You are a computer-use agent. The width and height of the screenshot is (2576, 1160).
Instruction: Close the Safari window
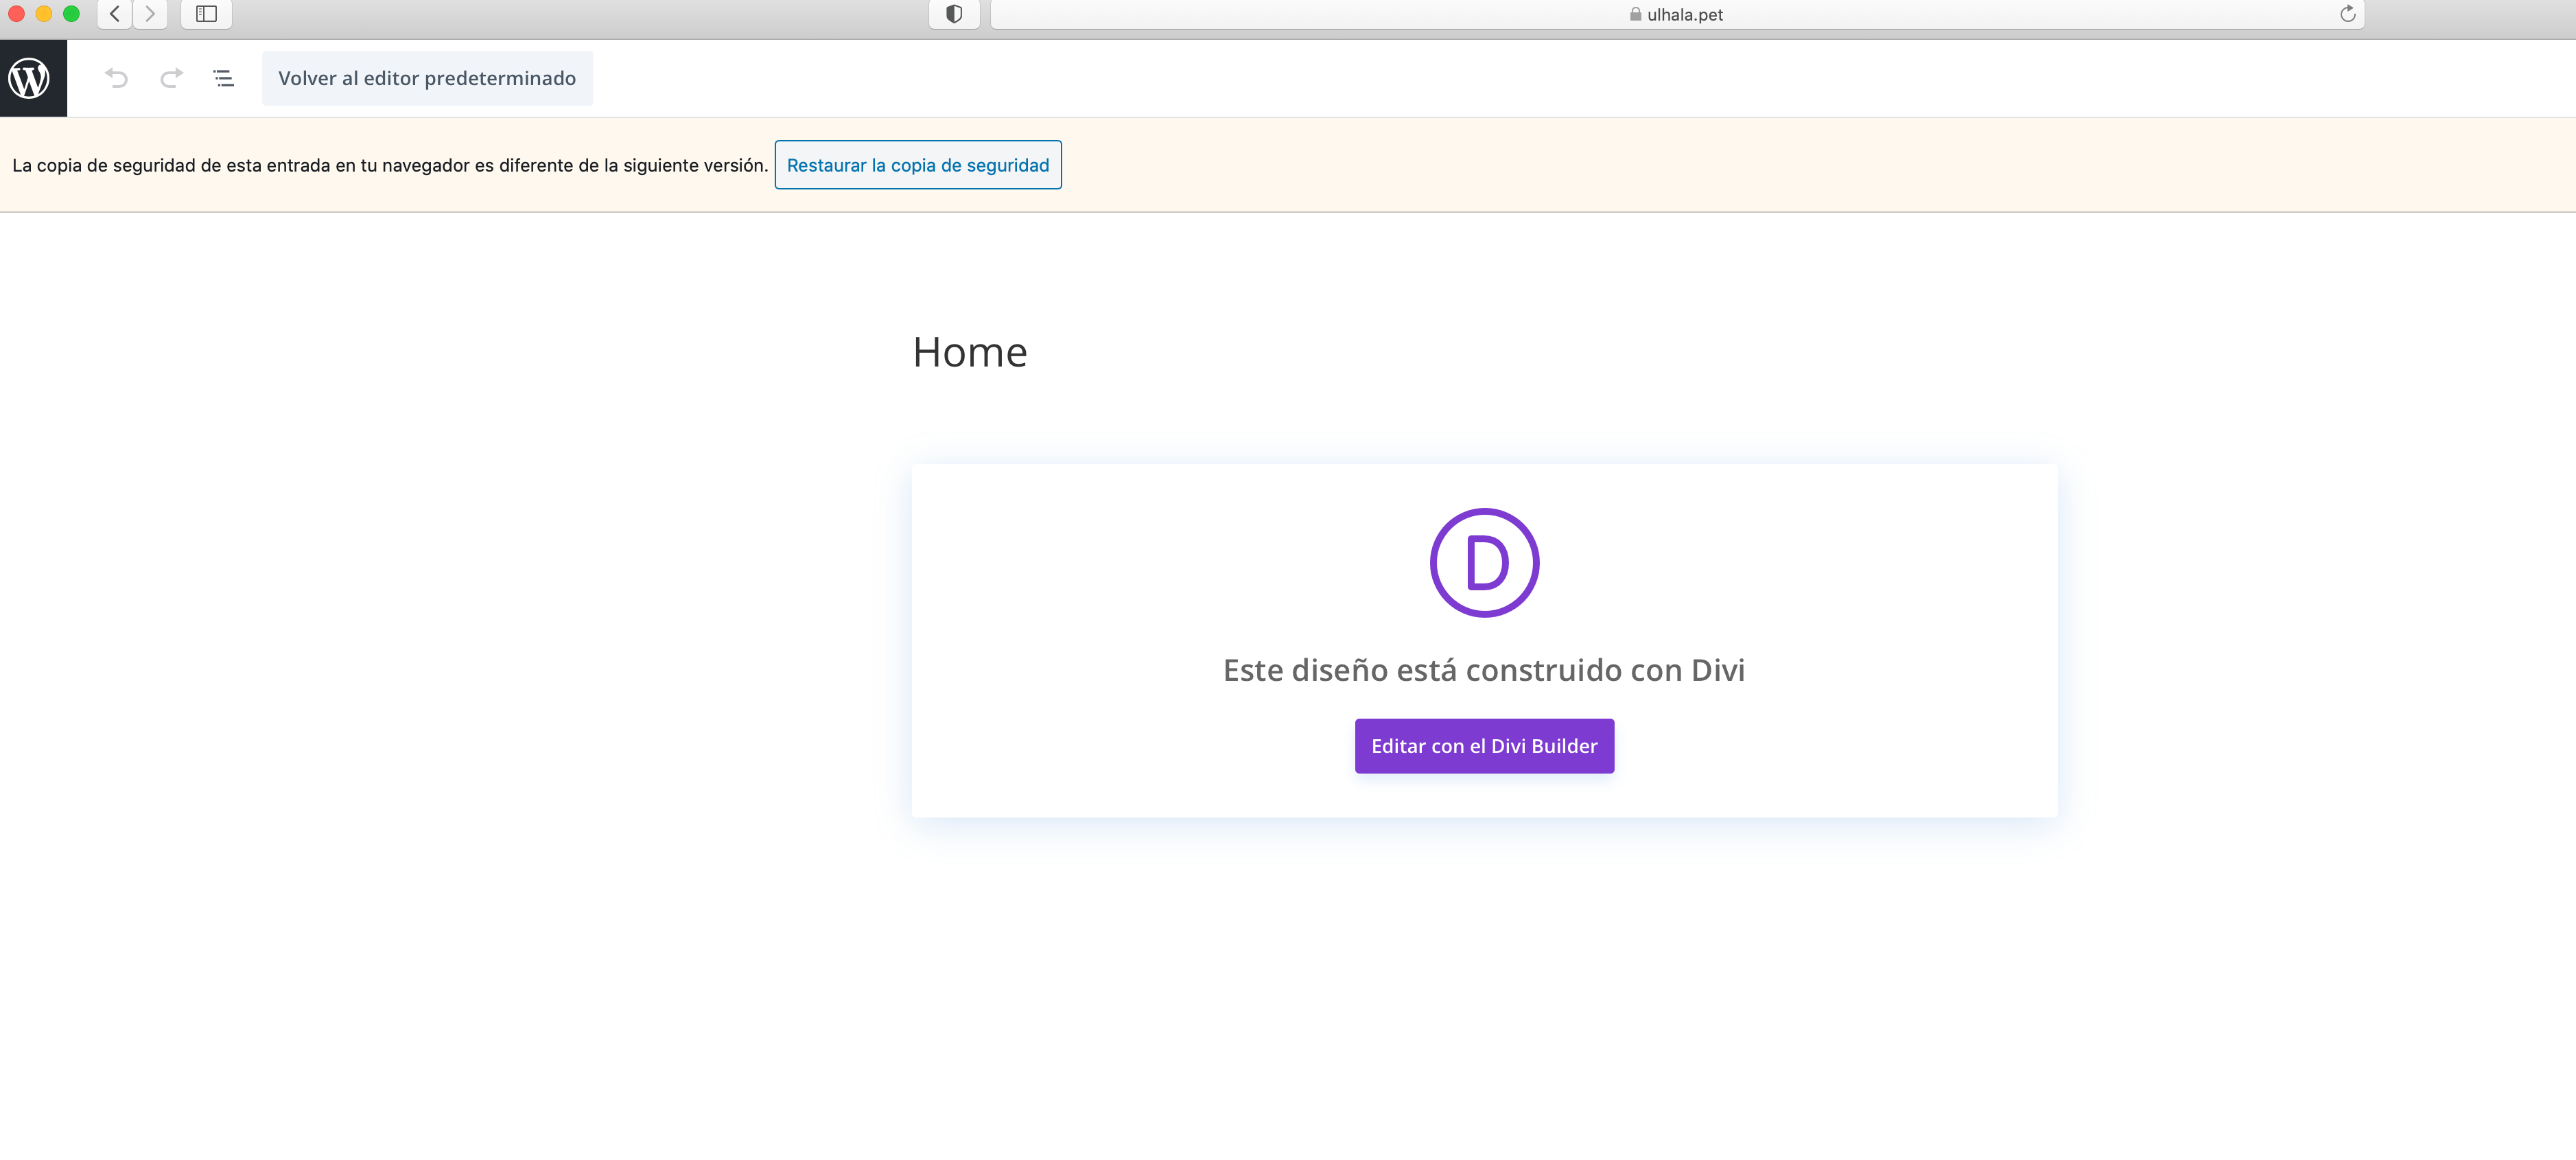16,14
